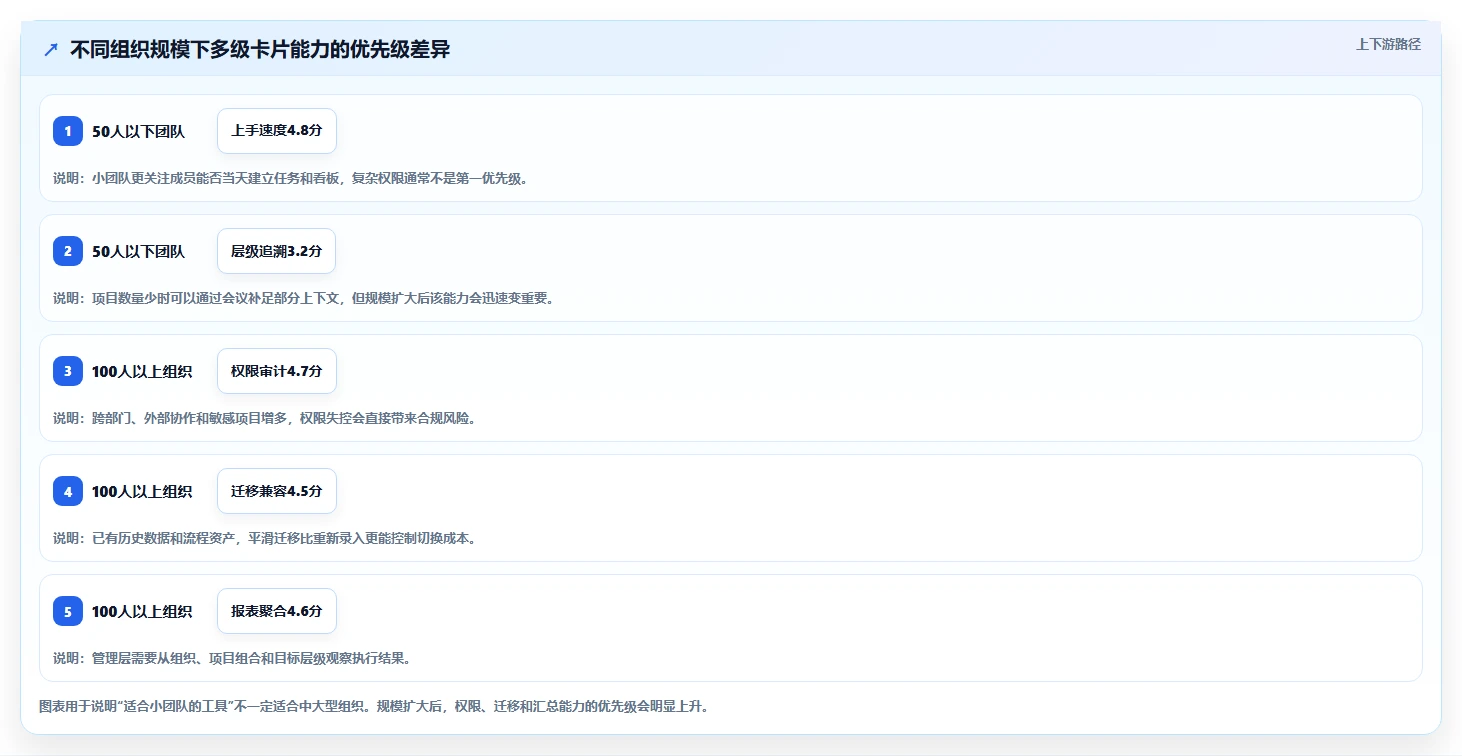Click the number 1 badge
This screenshot has height=756, width=1462.
click(68, 131)
